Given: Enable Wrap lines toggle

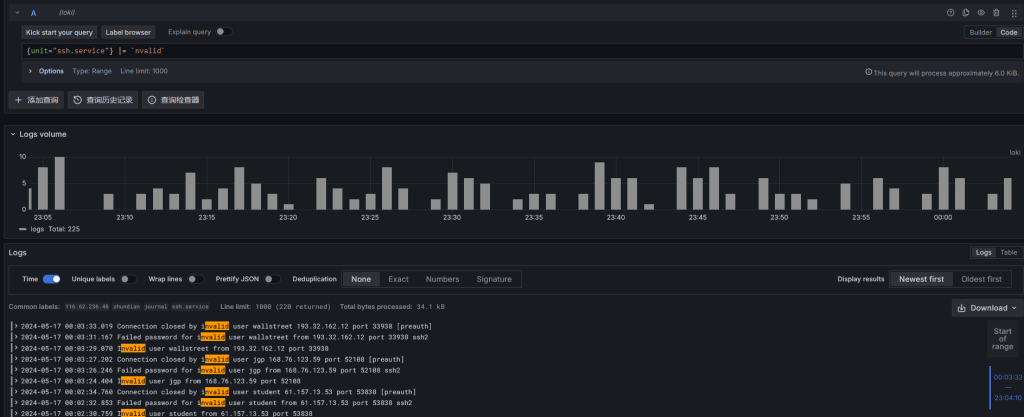Looking at the screenshot, I should [197, 279].
